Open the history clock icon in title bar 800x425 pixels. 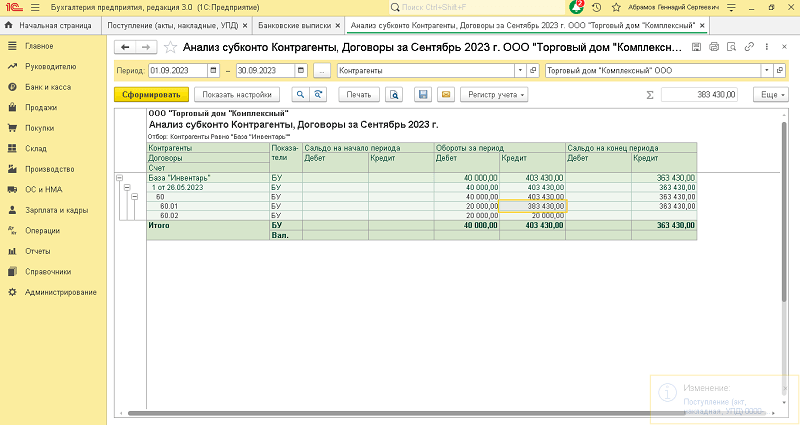coord(597,7)
